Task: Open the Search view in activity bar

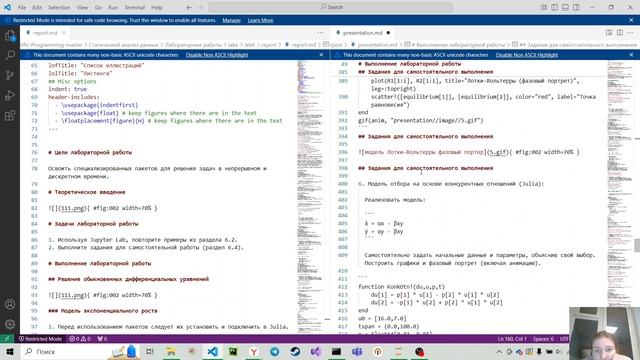Action: 10,55
